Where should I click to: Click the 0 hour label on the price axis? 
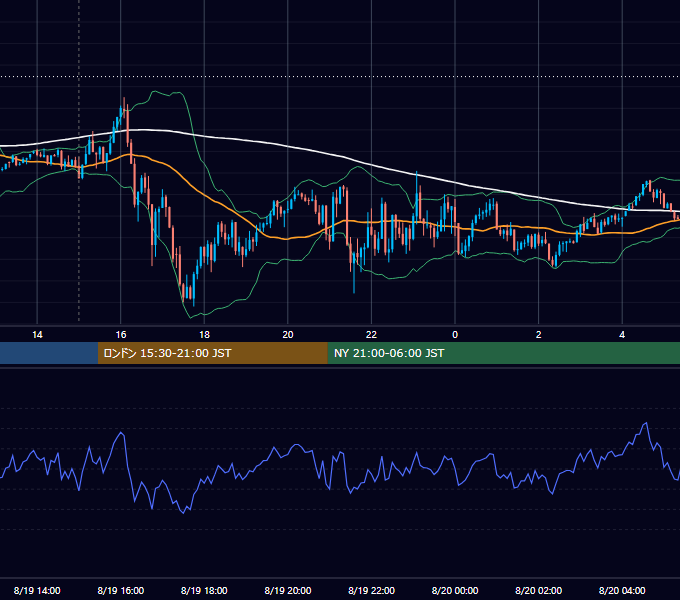[x=455, y=335]
